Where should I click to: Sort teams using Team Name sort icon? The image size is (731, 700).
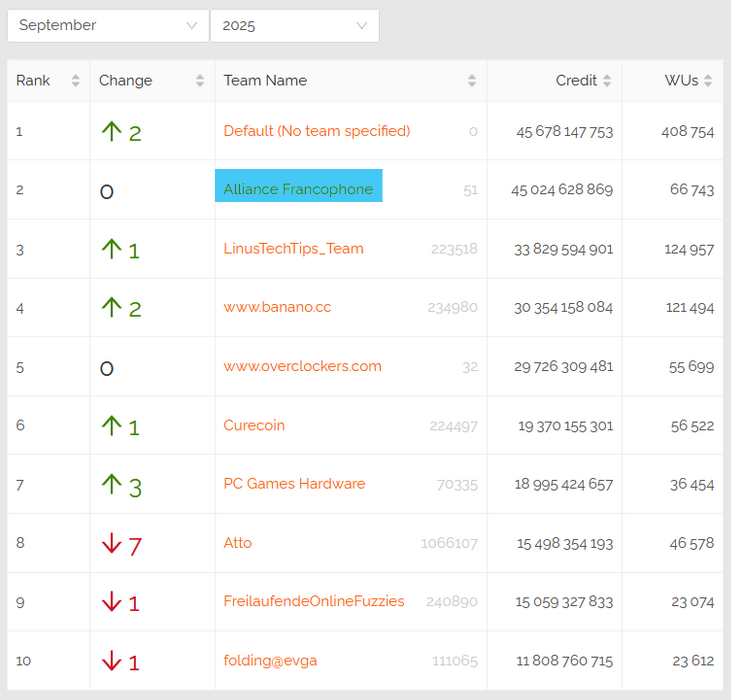472,81
